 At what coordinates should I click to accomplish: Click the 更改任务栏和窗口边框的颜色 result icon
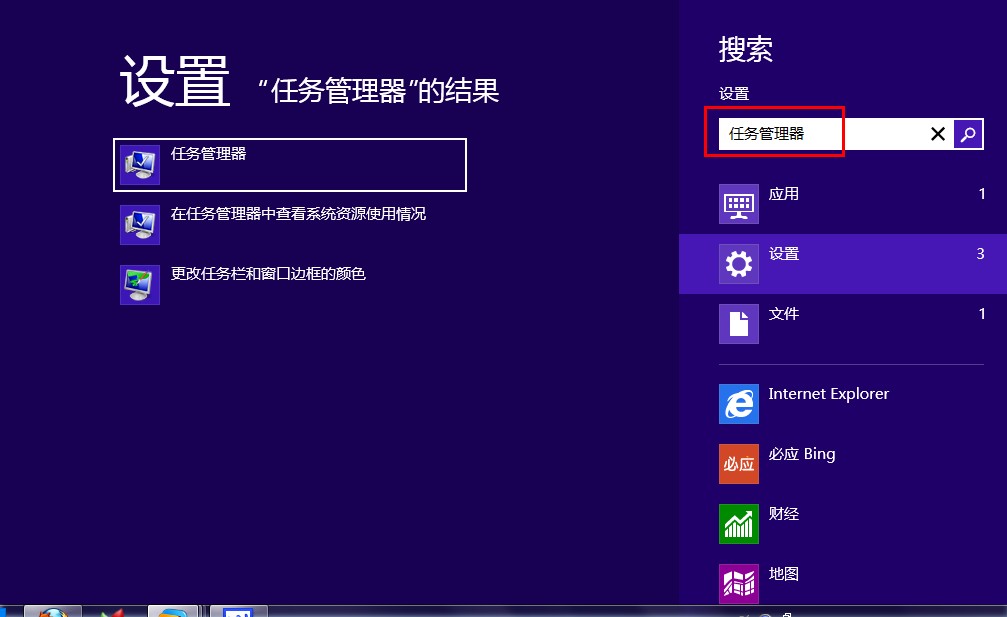coord(140,284)
